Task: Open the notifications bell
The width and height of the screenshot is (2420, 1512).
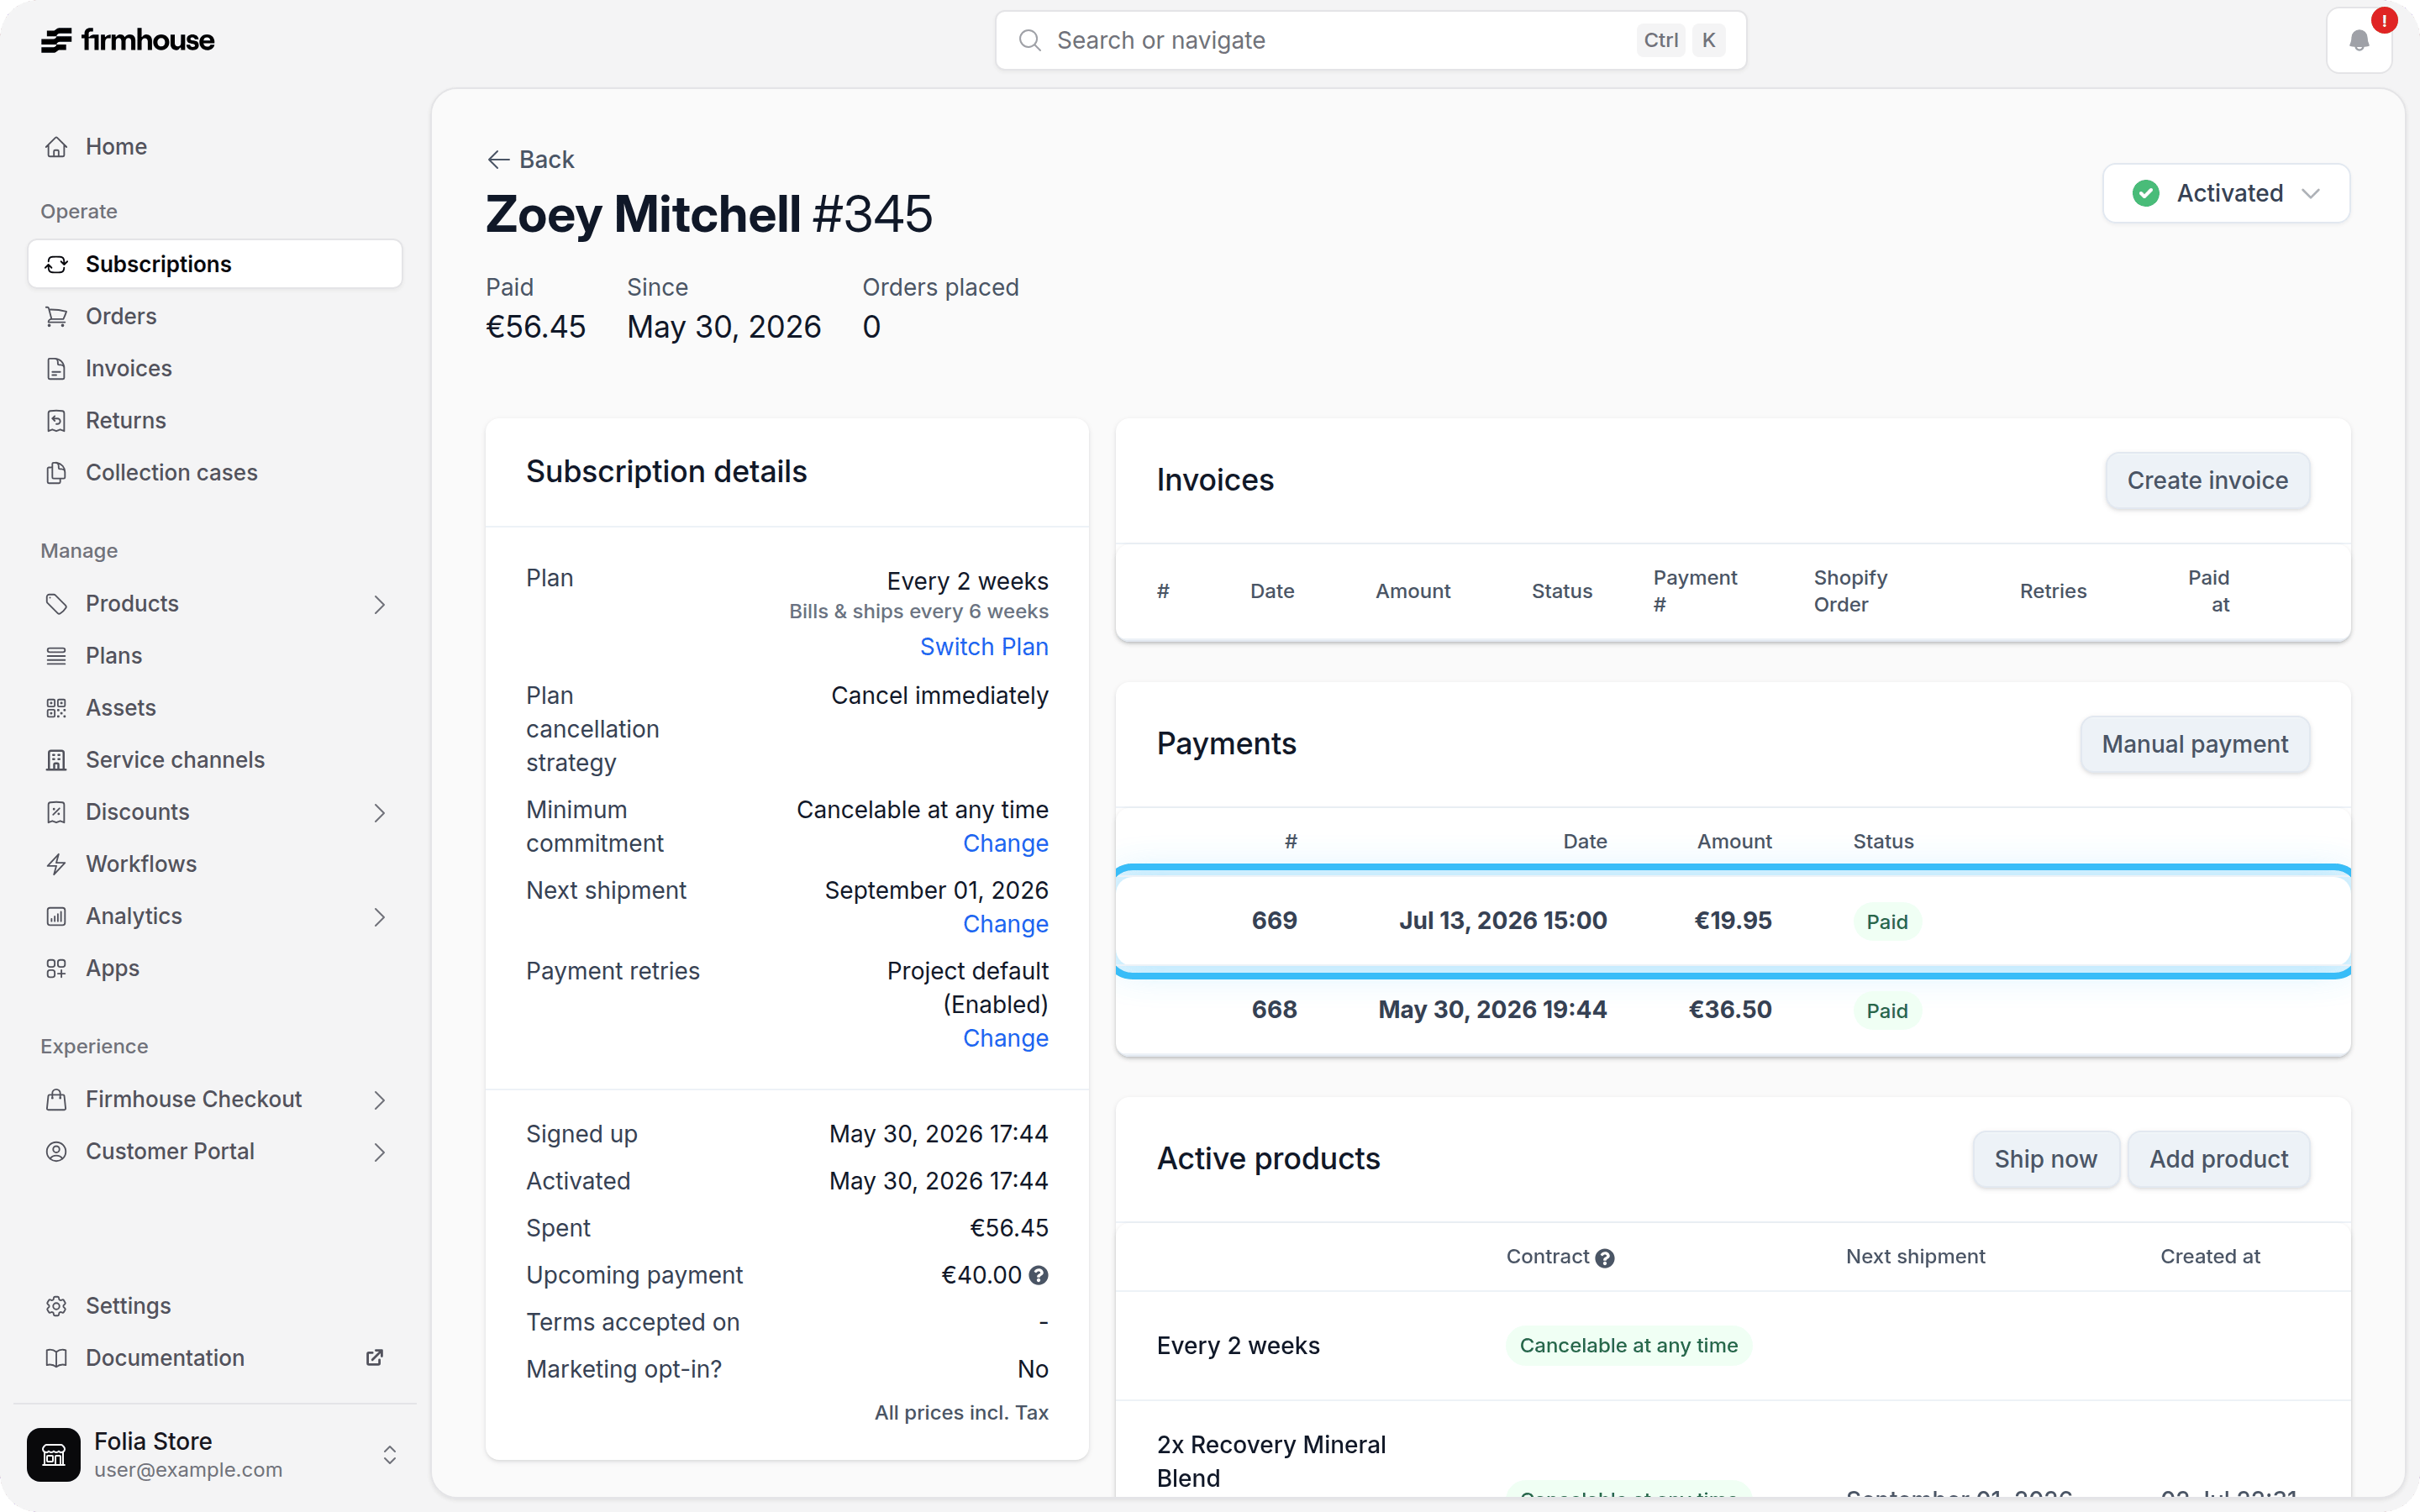Action: point(2359,41)
